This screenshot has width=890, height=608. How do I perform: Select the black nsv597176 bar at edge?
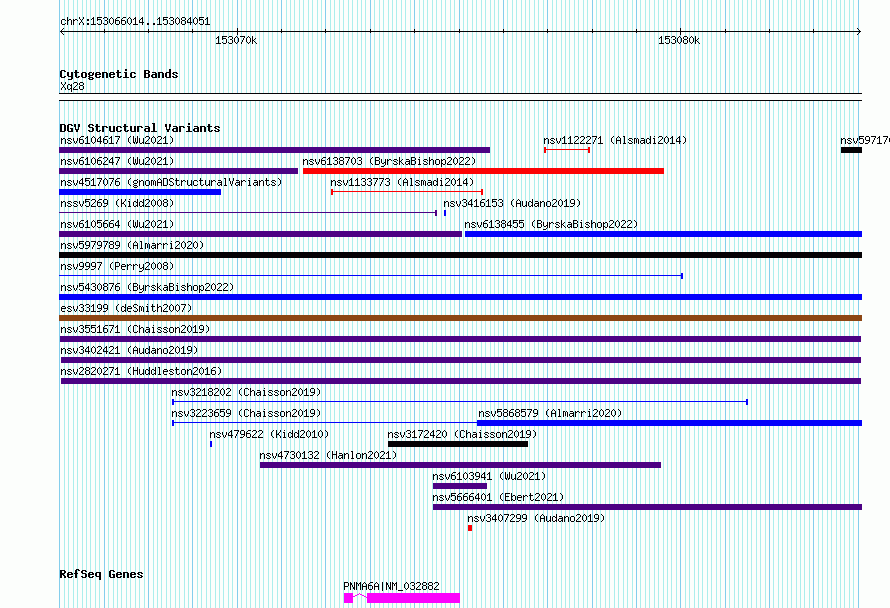coord(851,150)
